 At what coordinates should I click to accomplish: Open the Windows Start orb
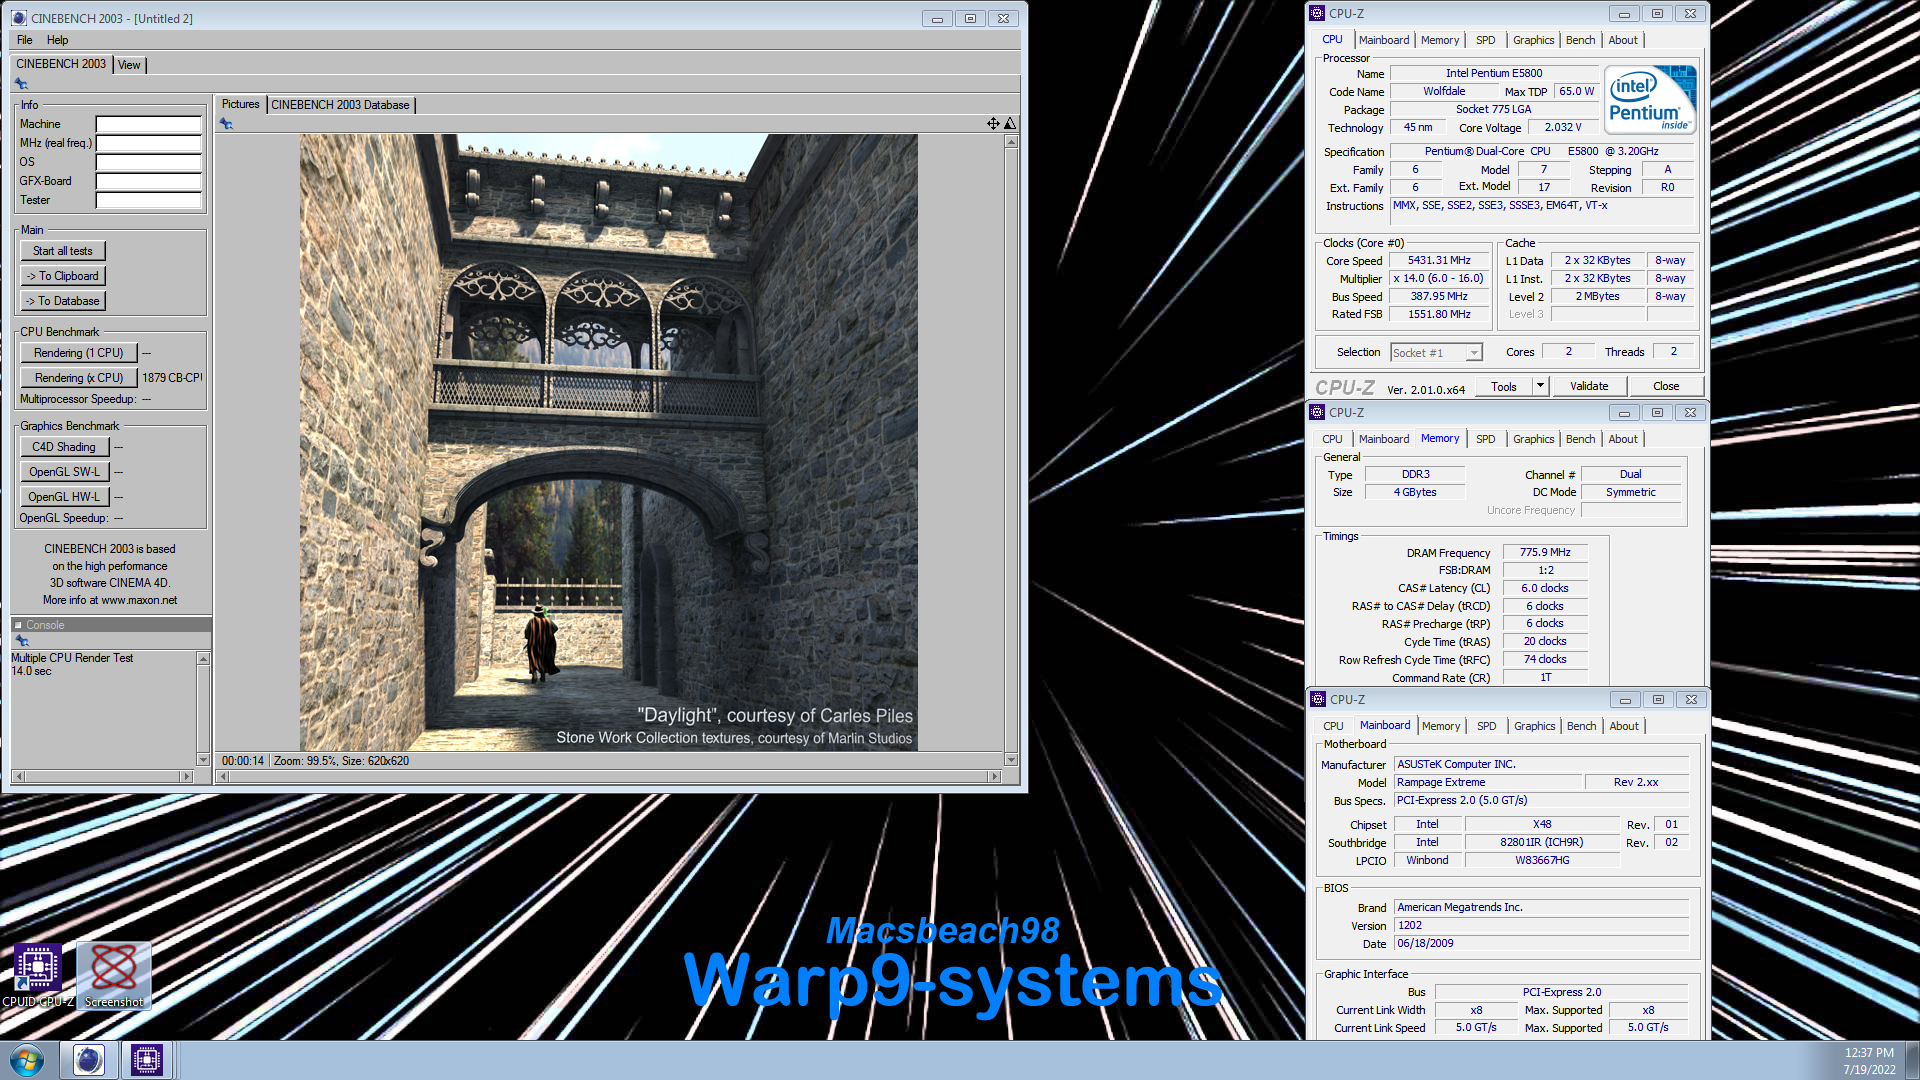pos(27,1060)
